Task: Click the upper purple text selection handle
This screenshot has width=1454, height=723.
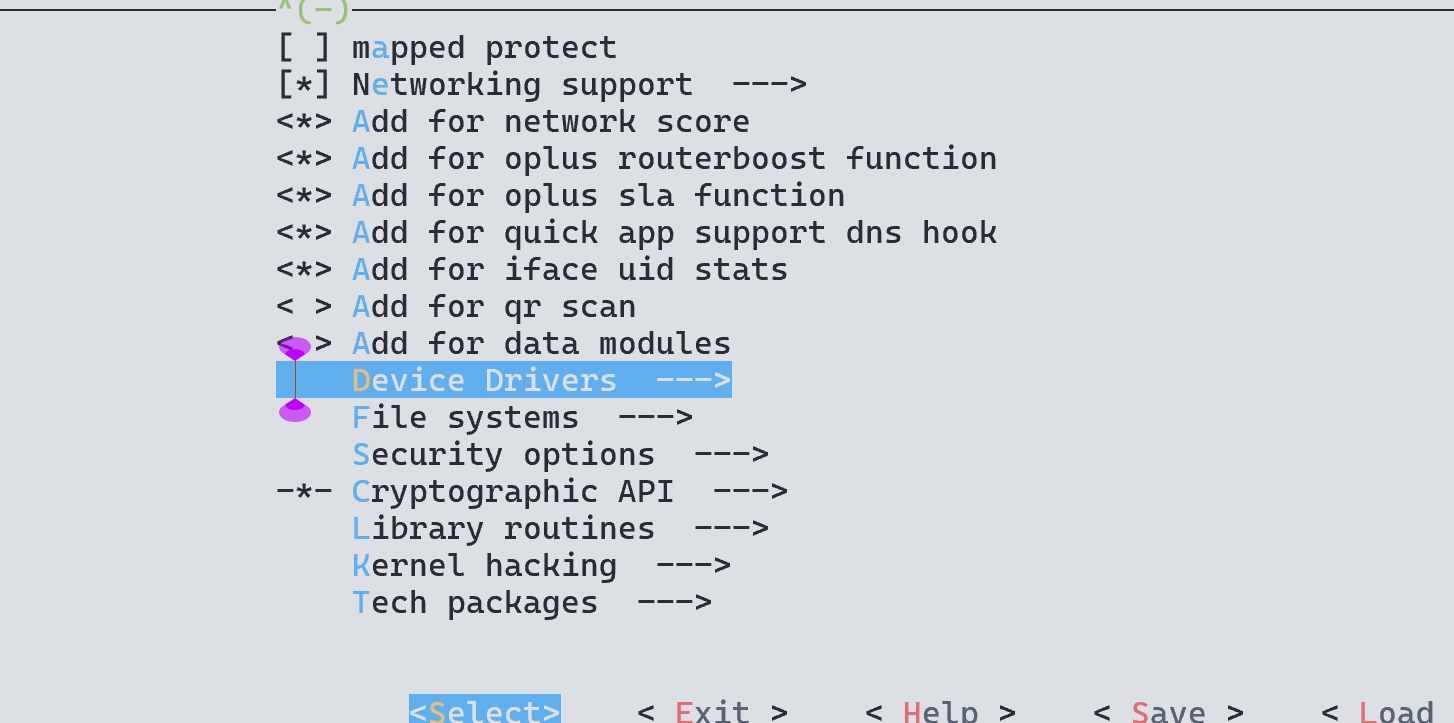Action: [295, 348]
